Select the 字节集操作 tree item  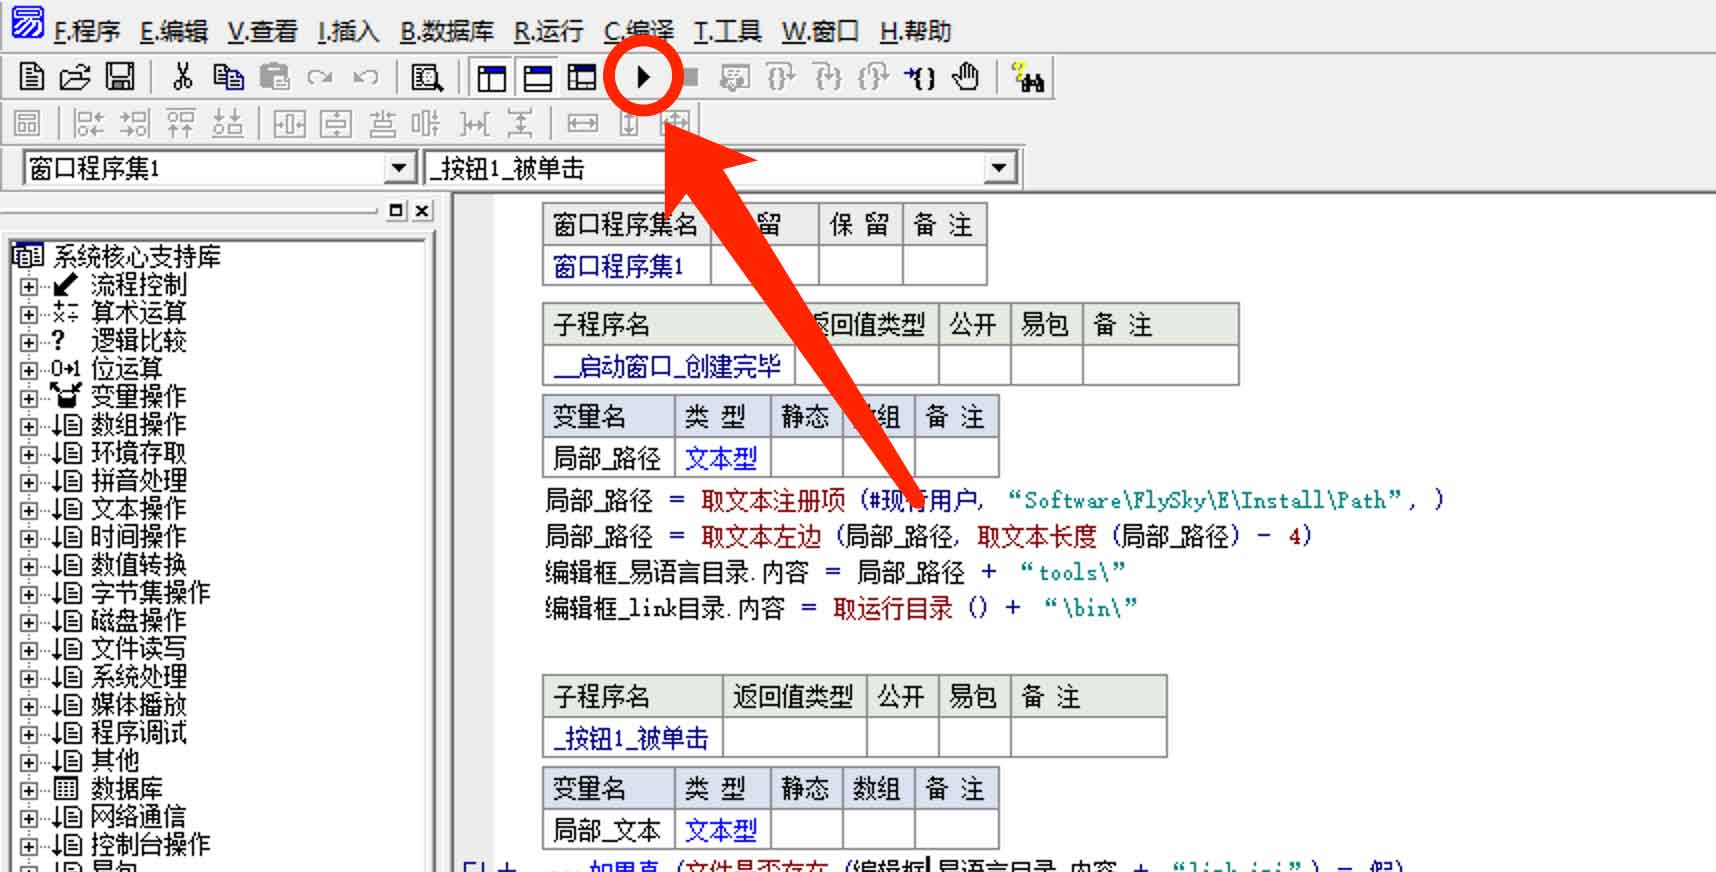tap(150, 593)
